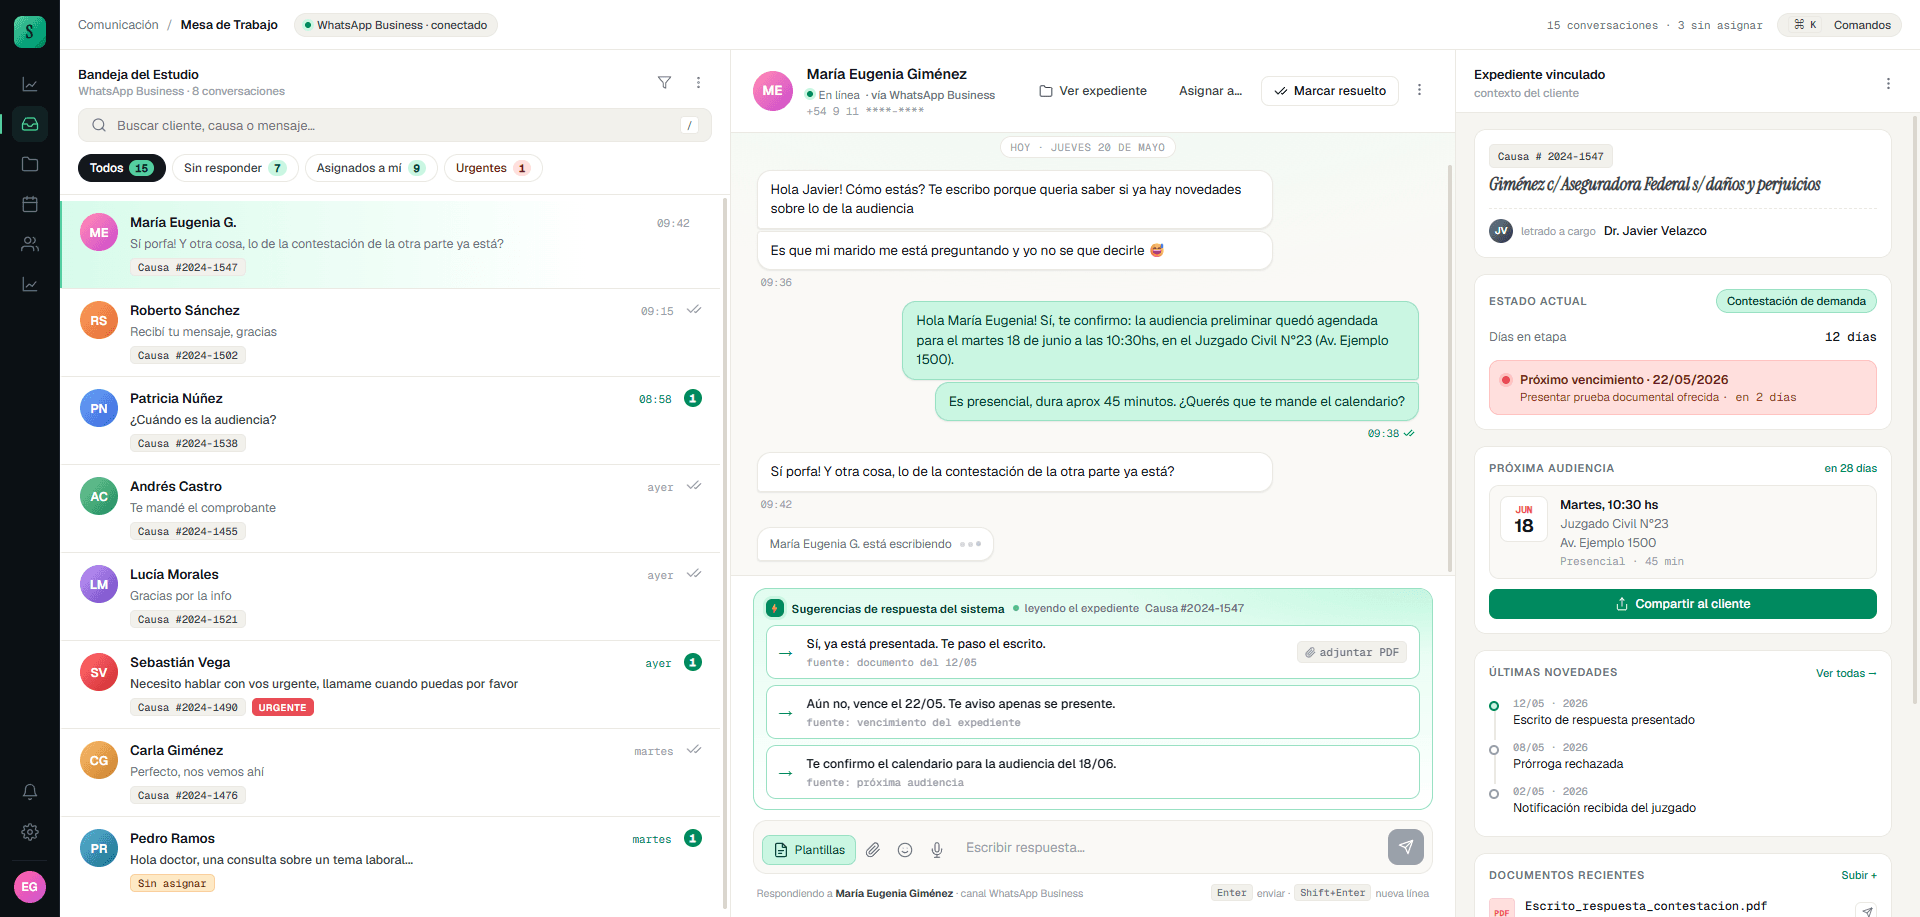Click the JV lawyer avatar
1920x917 pixels.
click(x=1500, y=231)
